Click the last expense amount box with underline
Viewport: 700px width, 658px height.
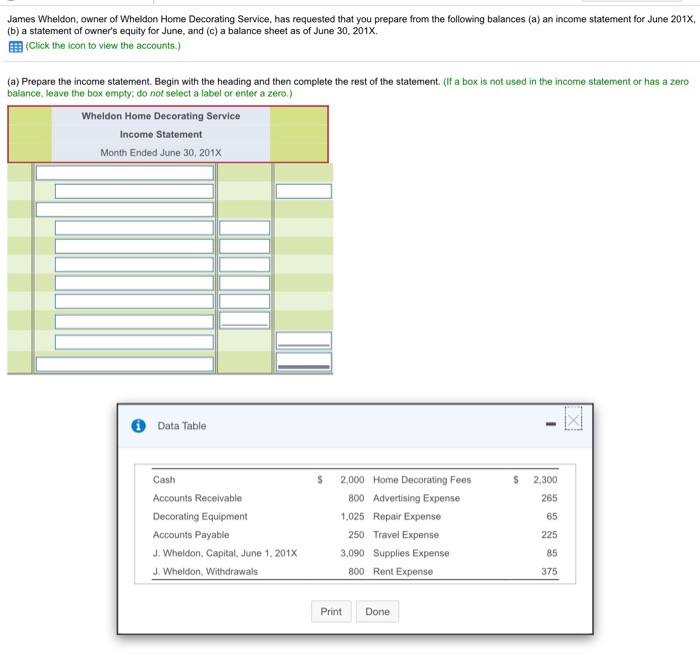(244, 320)
